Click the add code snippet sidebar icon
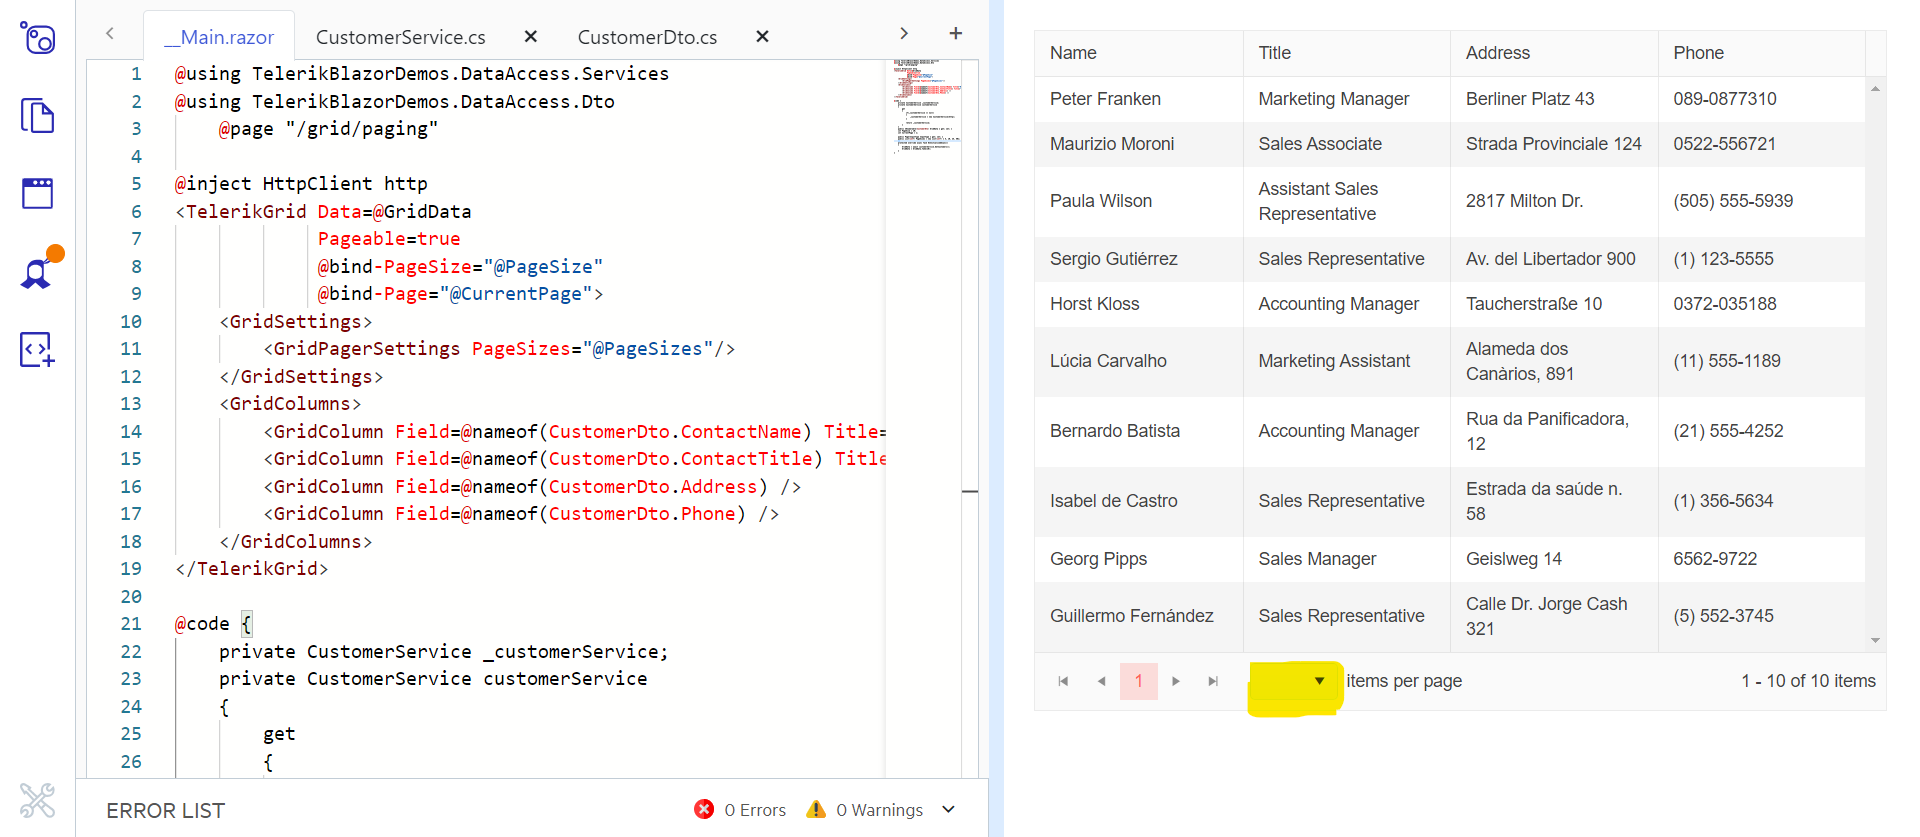Screen dimensions: 1920x837 pyautogui.click(x=38, y=349)
